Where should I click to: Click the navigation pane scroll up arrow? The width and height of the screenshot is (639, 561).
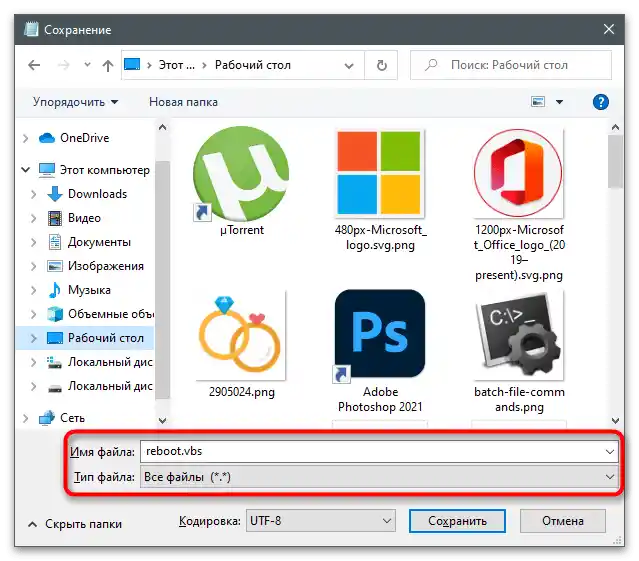pyautogui.click(x=162, y=127)
